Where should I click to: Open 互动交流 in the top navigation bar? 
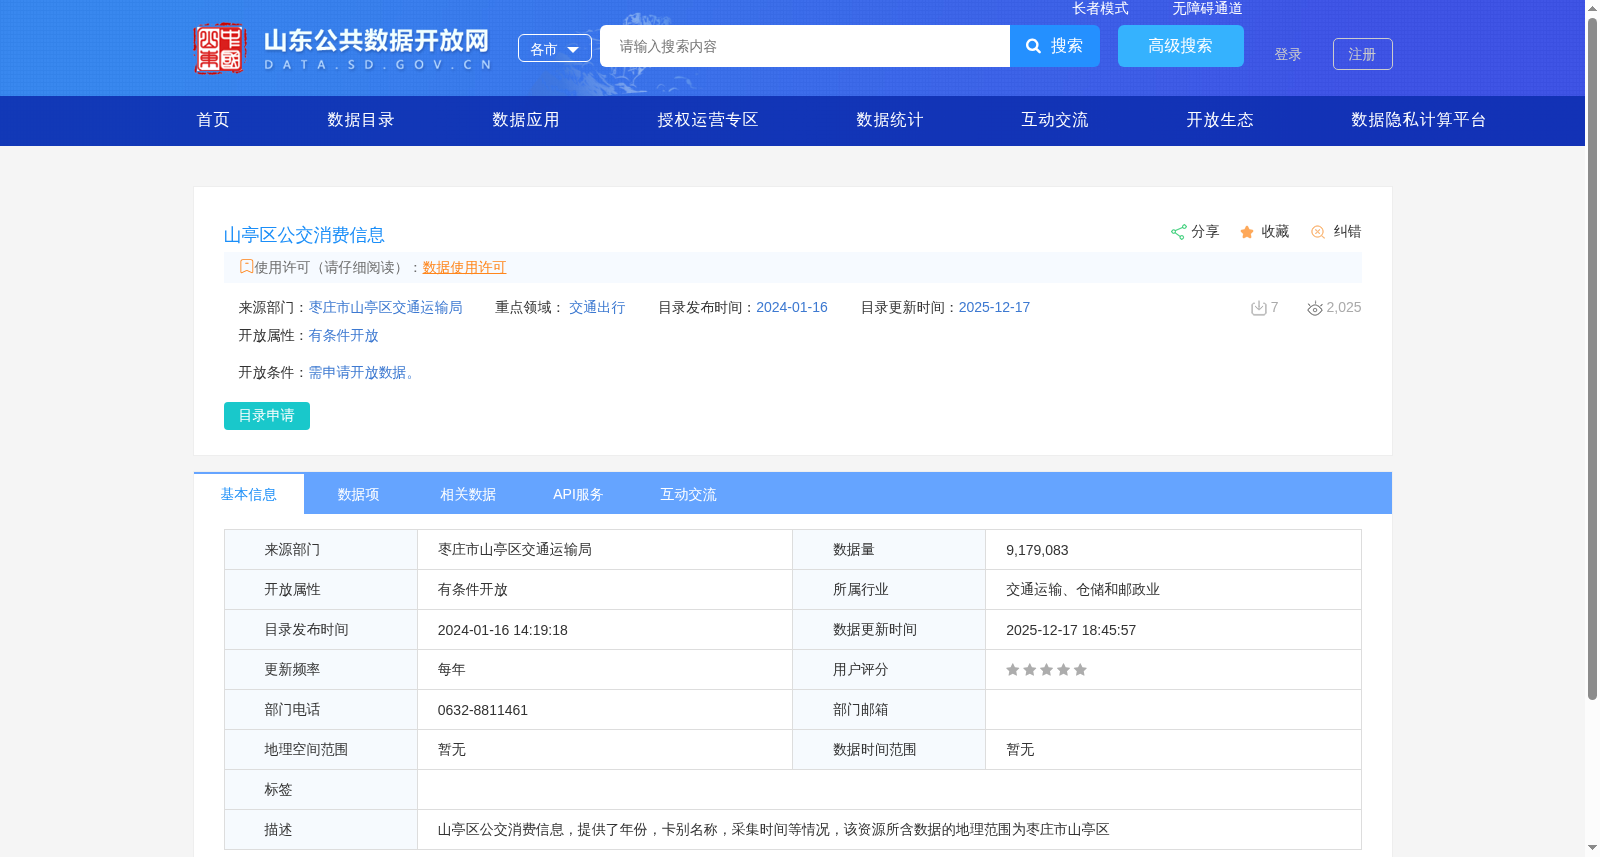(x=1055, y=120)
